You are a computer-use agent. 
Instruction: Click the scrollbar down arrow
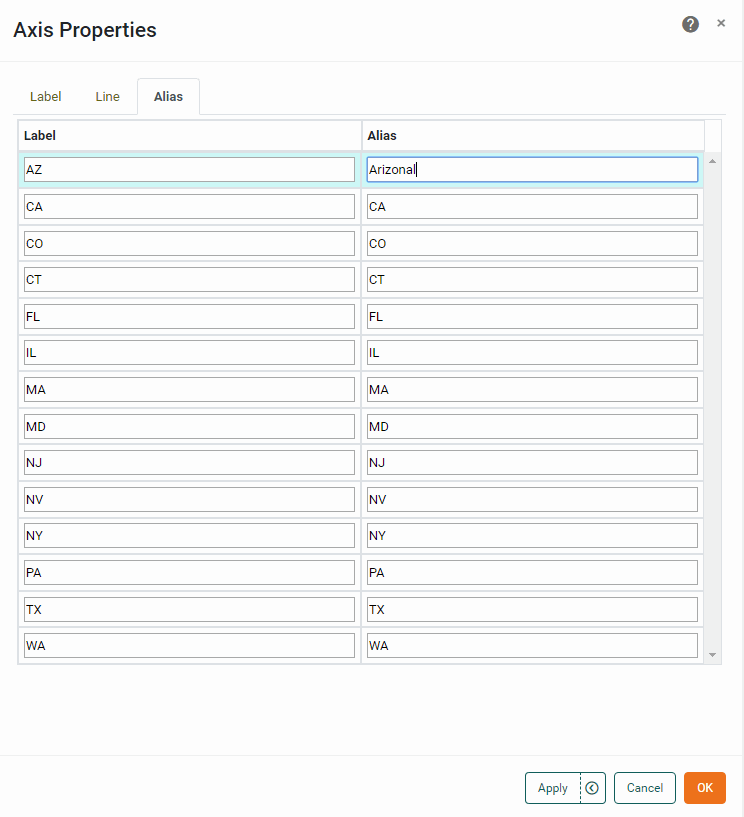point(711,654)
